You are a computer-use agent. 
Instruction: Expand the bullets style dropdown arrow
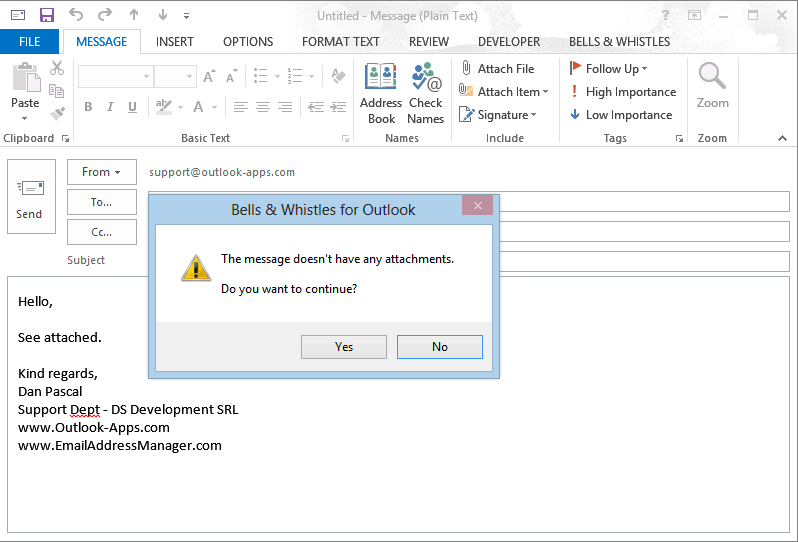pyautogui.click(x=277, y=76)
